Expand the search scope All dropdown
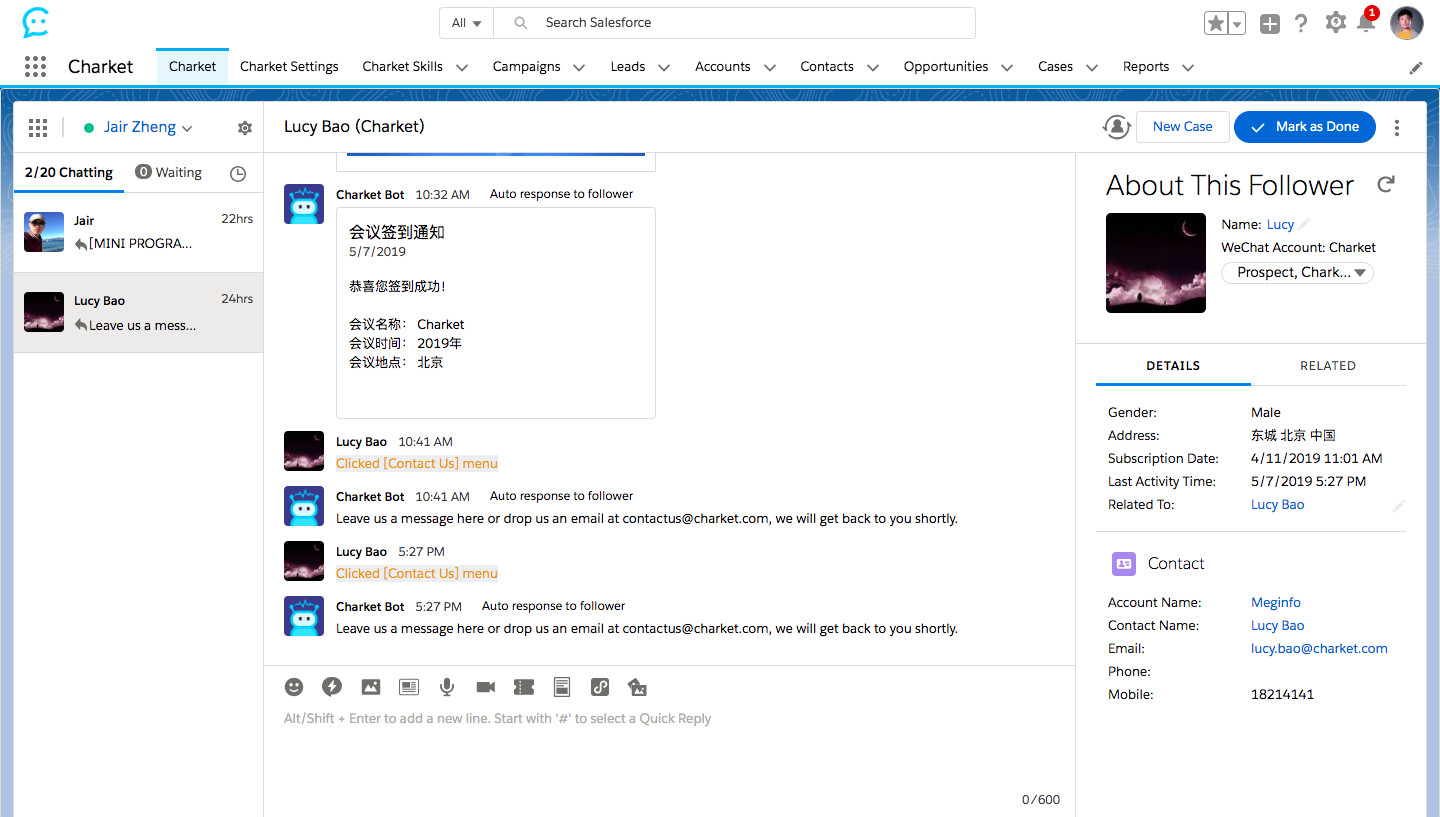 click(x=466, y=23)
